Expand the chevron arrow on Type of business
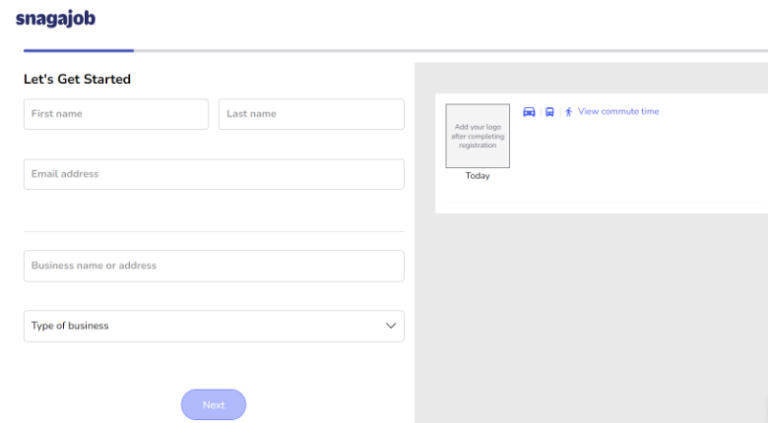Image resolution: width=768 pixels, height=423 pixels. (390, 326)
